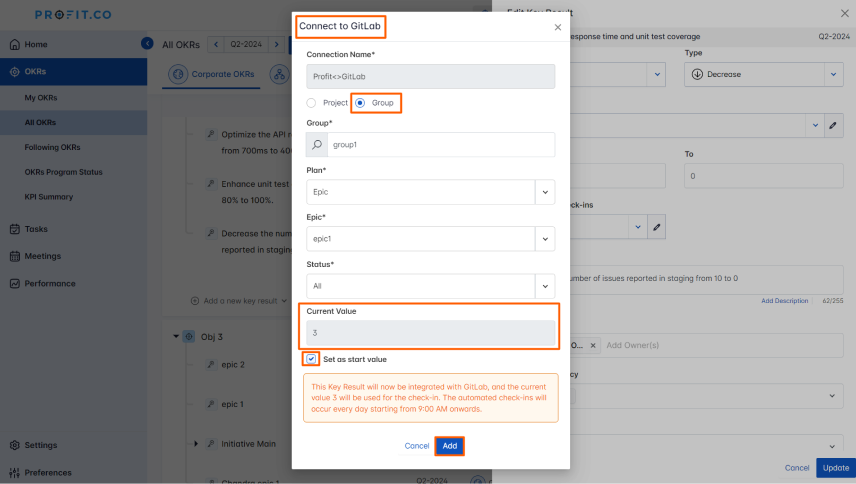The image size is (856, 484).
Task: Click the Obj 3 objective icon
Action: tap(189, 337)
